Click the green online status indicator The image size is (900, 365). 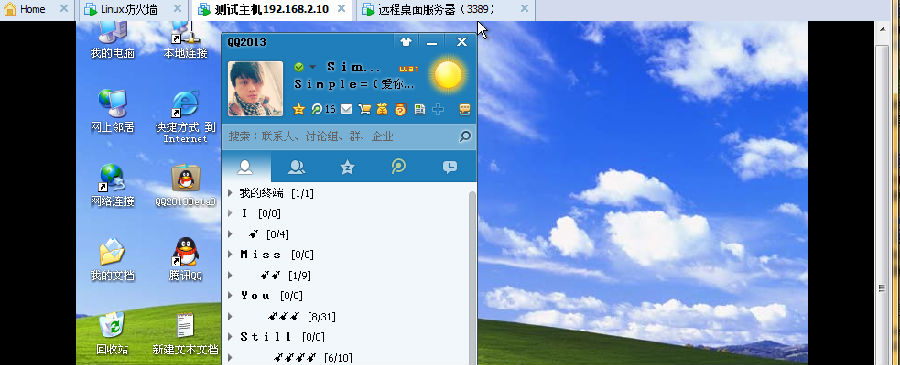pos(299,67)
